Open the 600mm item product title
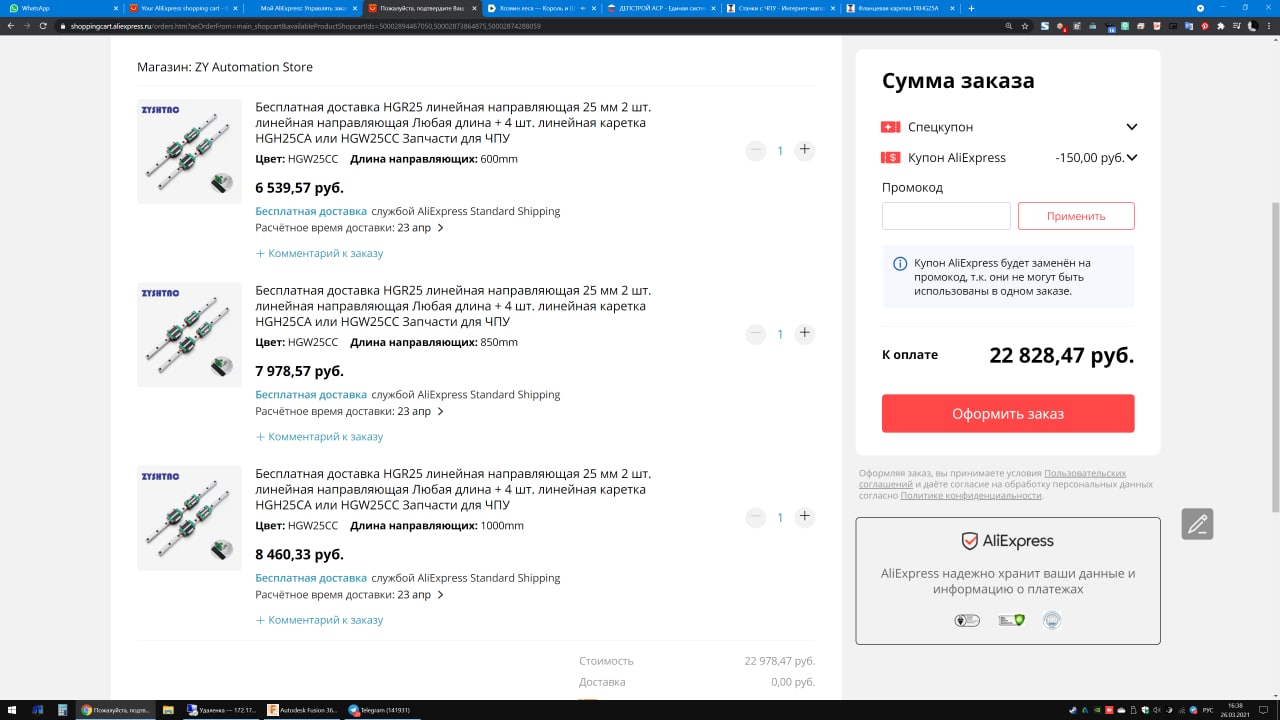1280x720 pixels. tap(453, 123)
